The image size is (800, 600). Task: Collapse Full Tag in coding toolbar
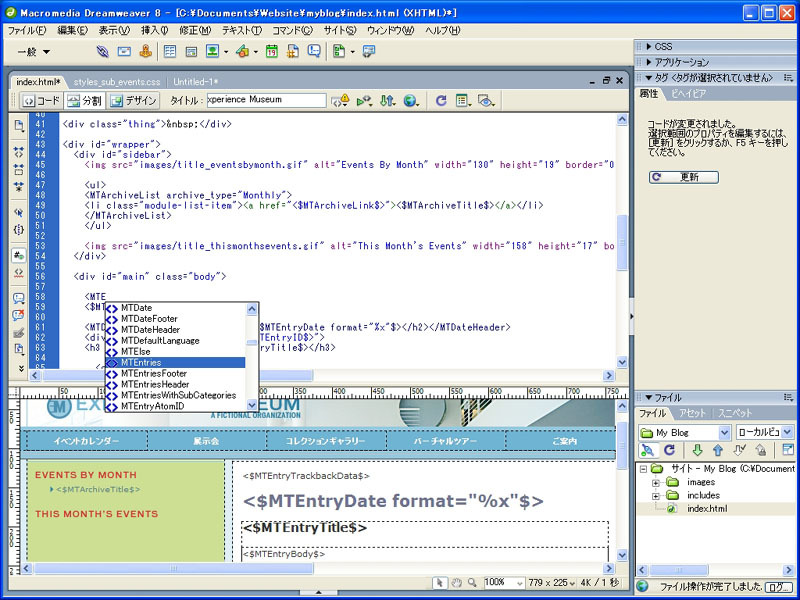coord(19,152)
